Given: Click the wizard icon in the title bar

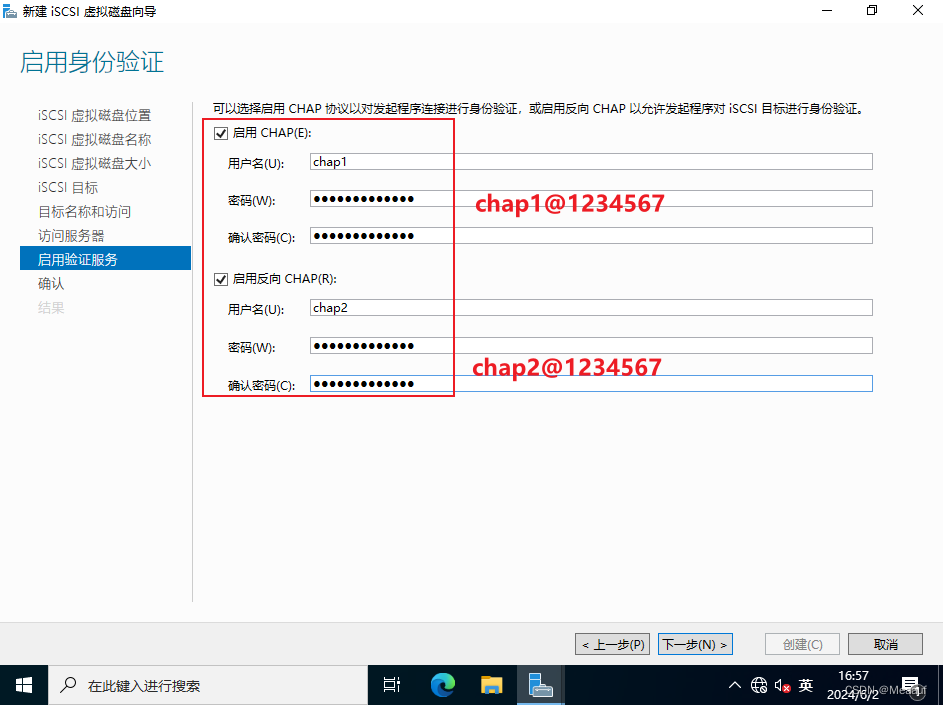Looking at the screenshot, I should tap(10, 11).
